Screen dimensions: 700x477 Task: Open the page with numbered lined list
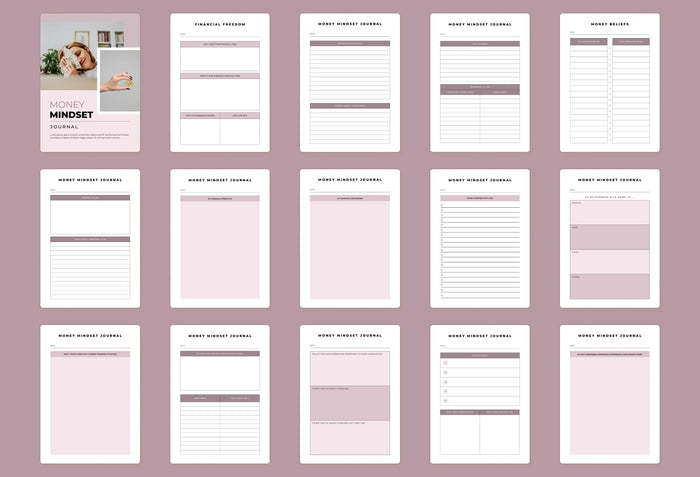point(480,238)
